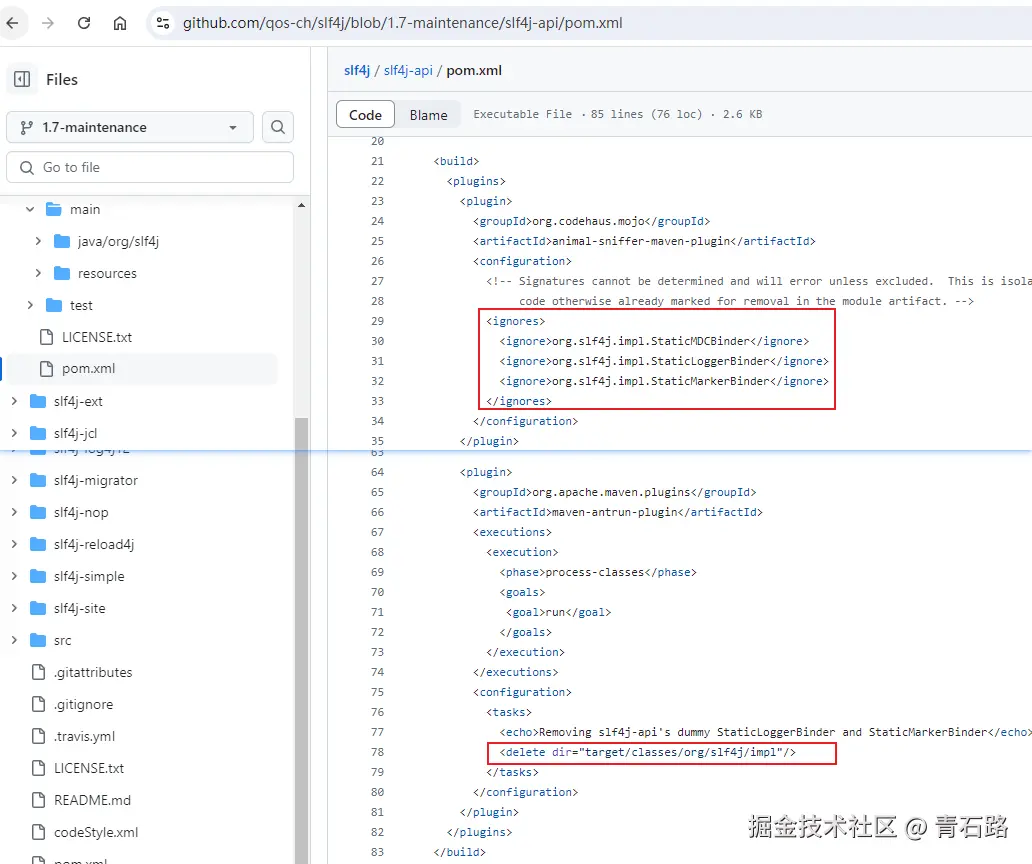This screenshot has width=1032, height=864.
Task: Click the src folder icon
Action: 38,640
